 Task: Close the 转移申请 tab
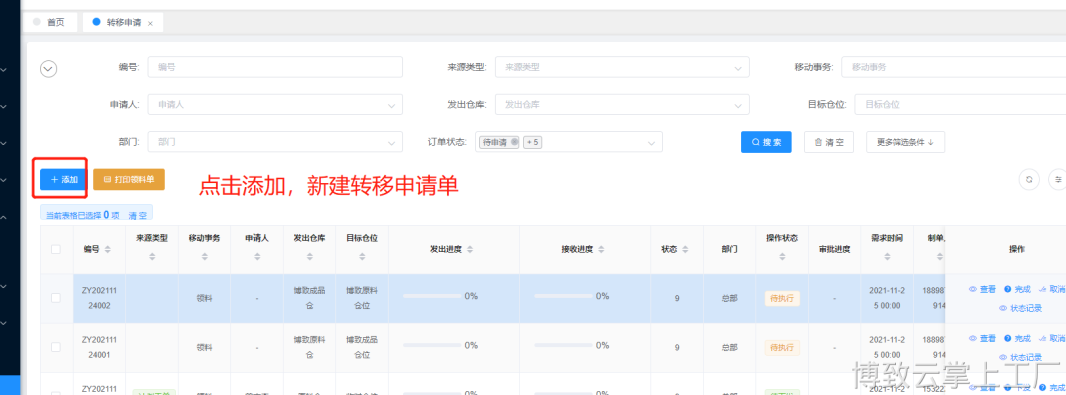150,23
